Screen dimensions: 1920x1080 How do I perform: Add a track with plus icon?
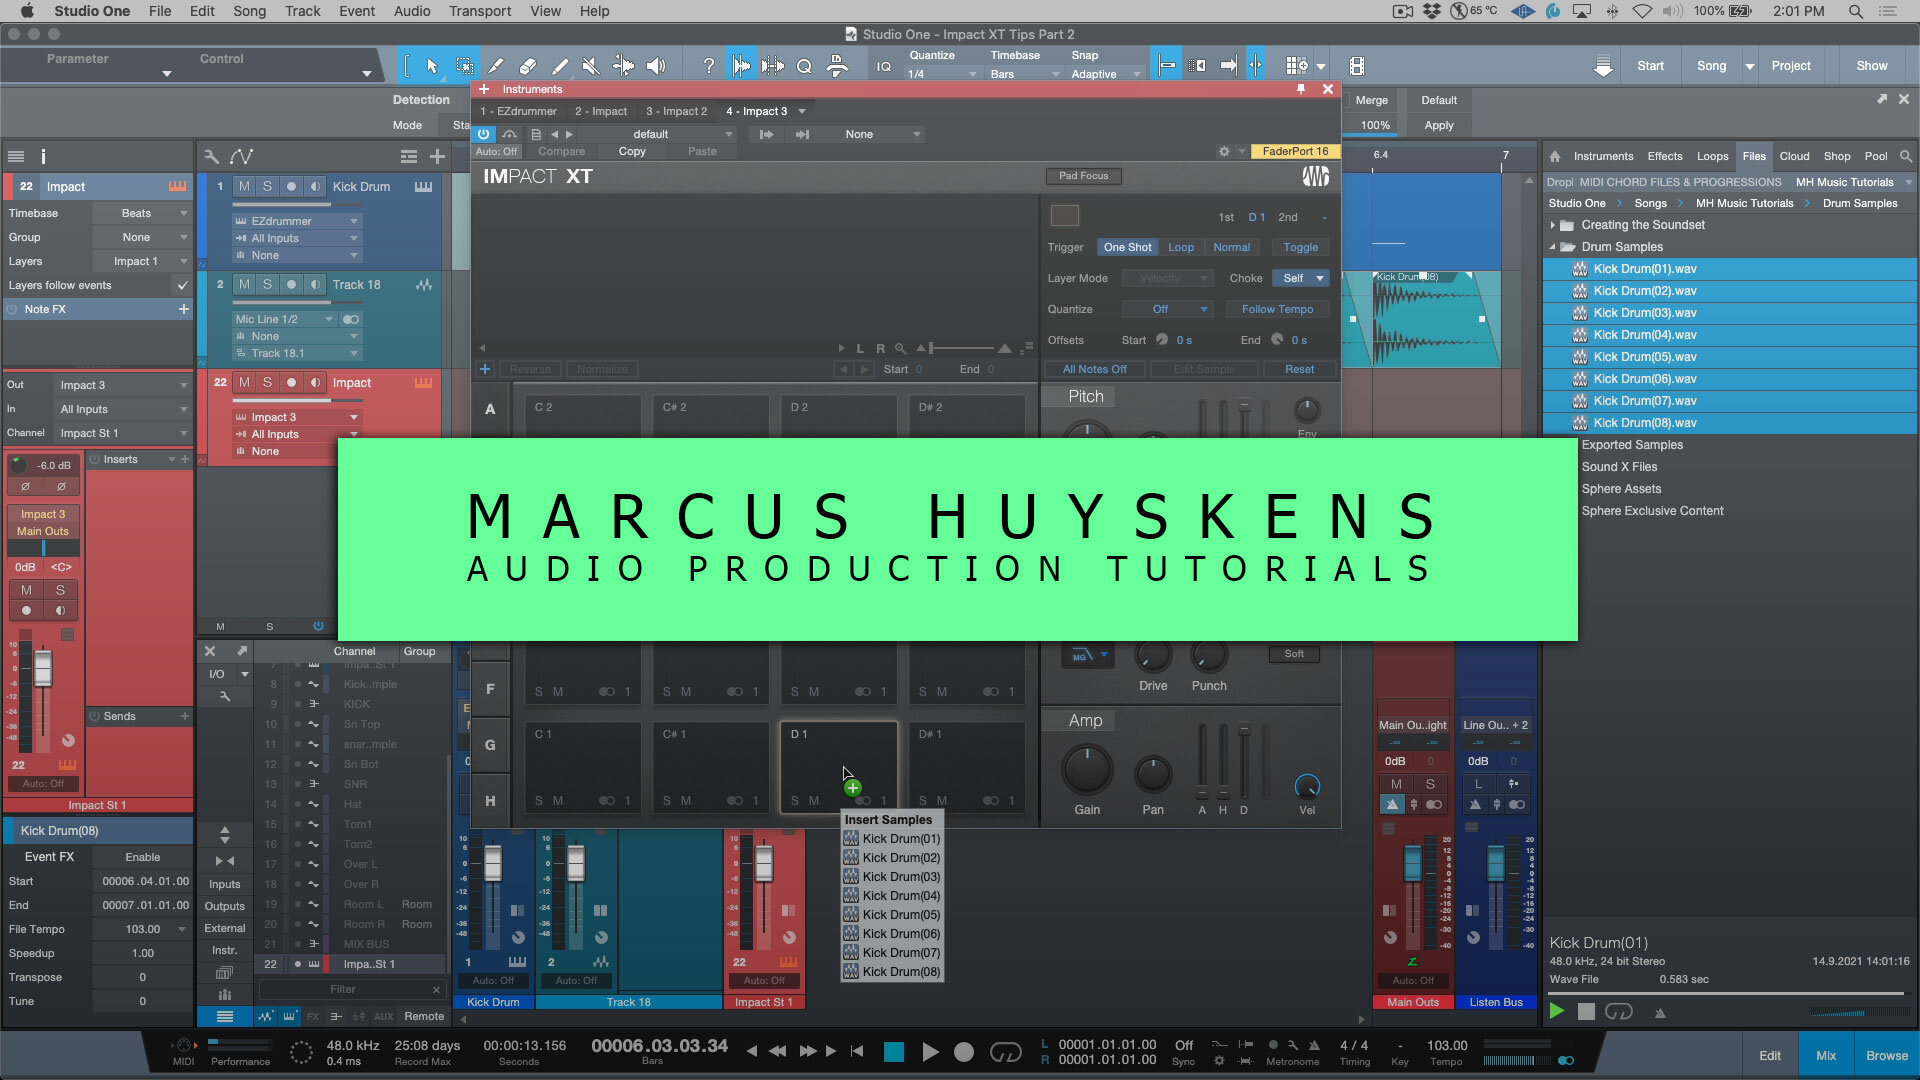(437, 156)
